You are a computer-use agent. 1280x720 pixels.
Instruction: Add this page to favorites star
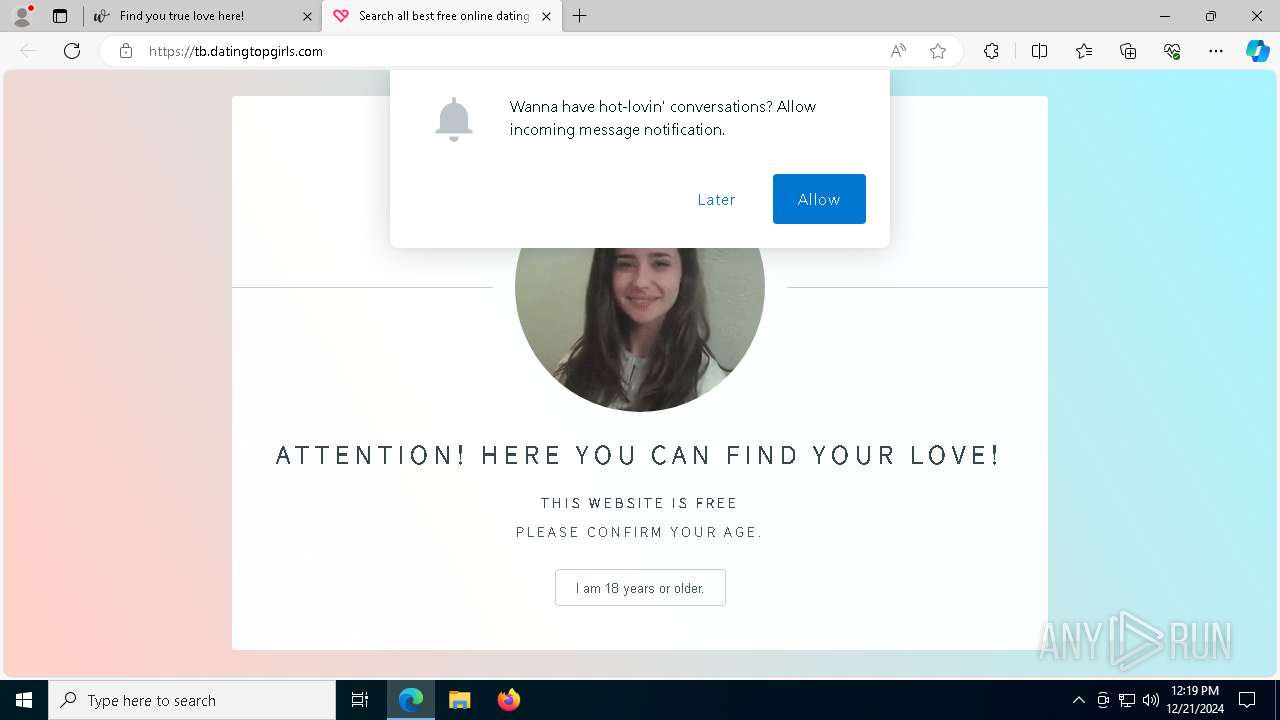click(x=938, y=51)
